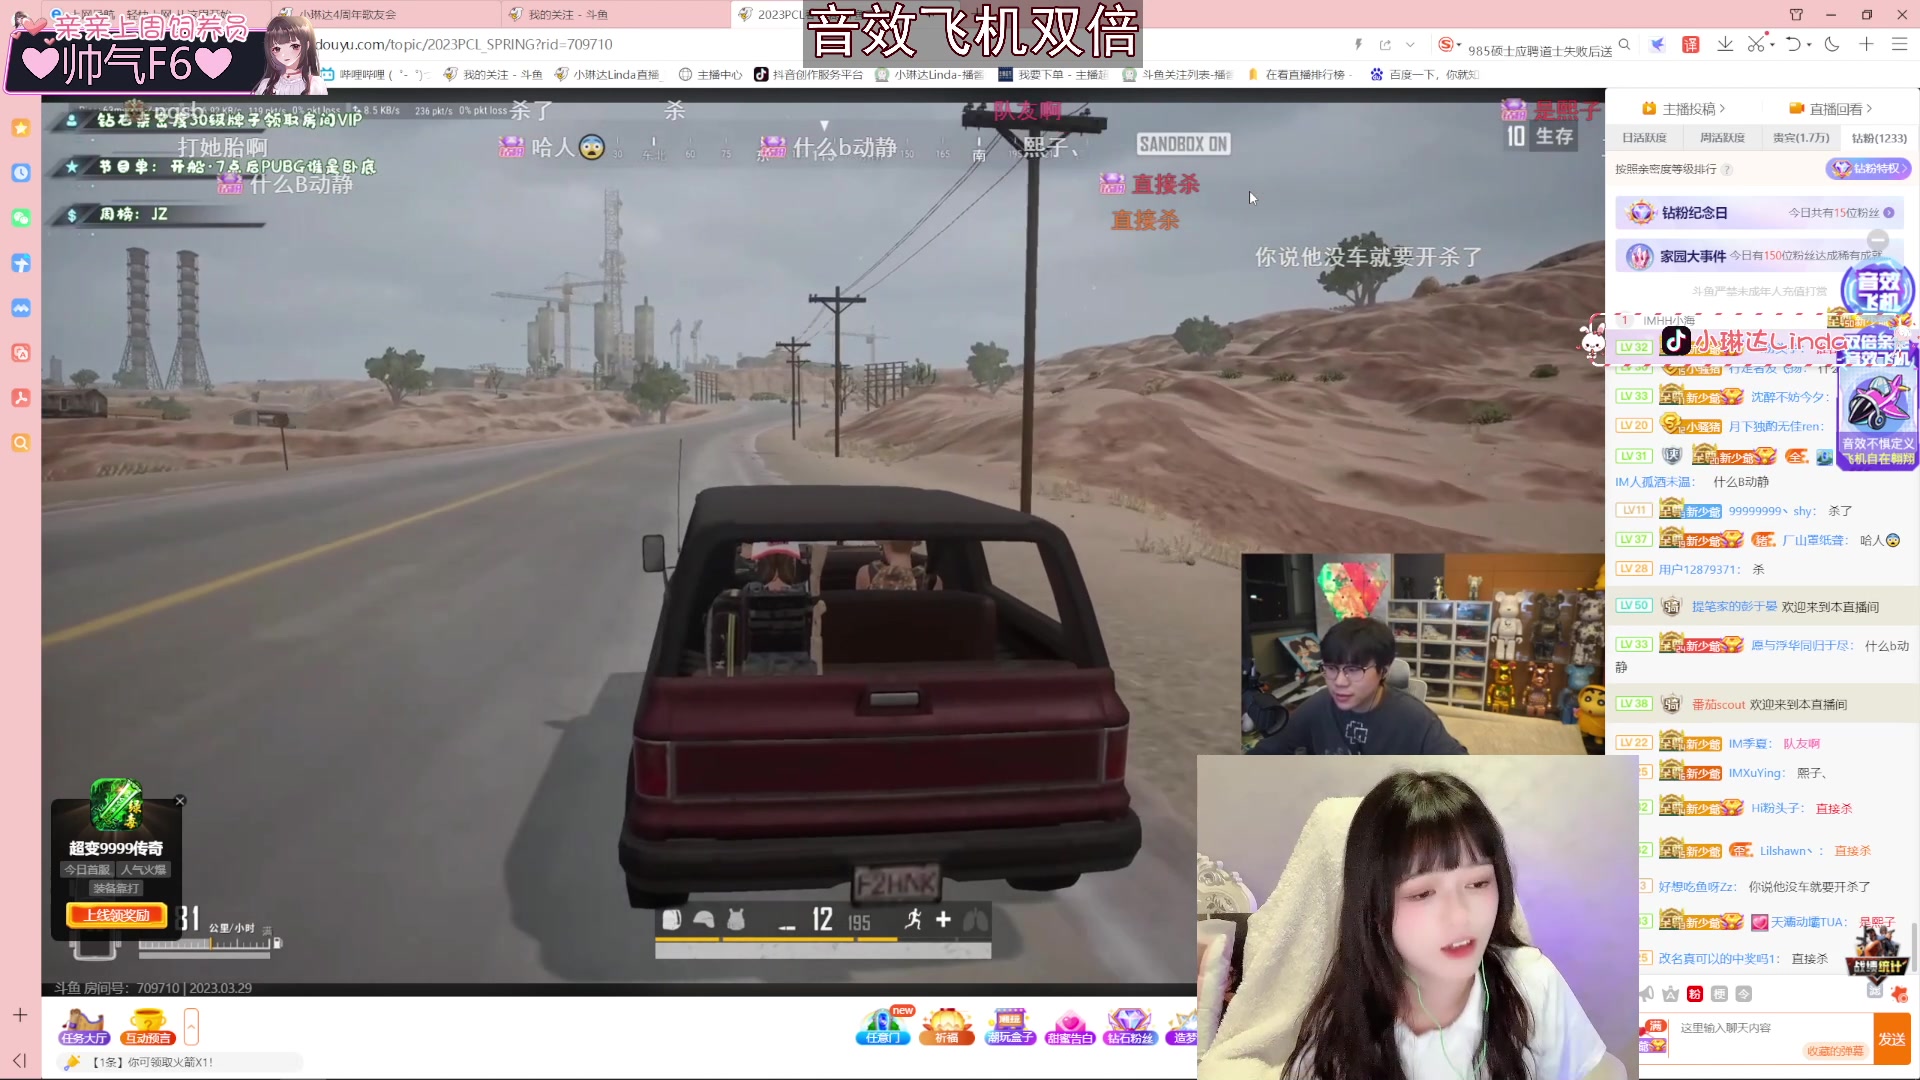The height and width of the screenshot is (1080, 1920).
Task: Open 任务大厅 icon below the player
Action: 84,1027
